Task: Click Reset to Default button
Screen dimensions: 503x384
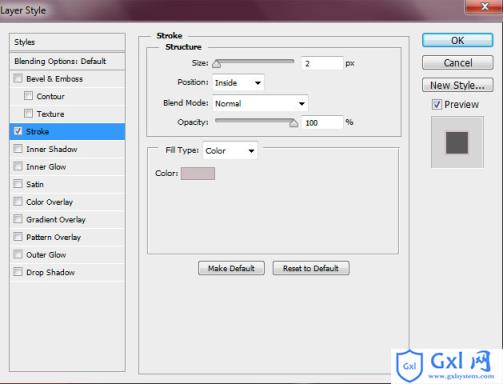Action: coord(311,268)
